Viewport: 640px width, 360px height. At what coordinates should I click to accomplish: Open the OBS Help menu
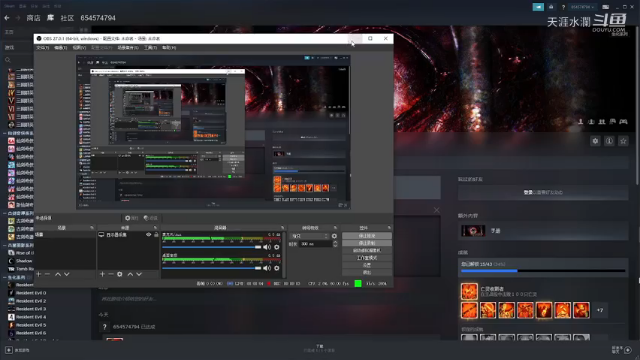(169, 48)
